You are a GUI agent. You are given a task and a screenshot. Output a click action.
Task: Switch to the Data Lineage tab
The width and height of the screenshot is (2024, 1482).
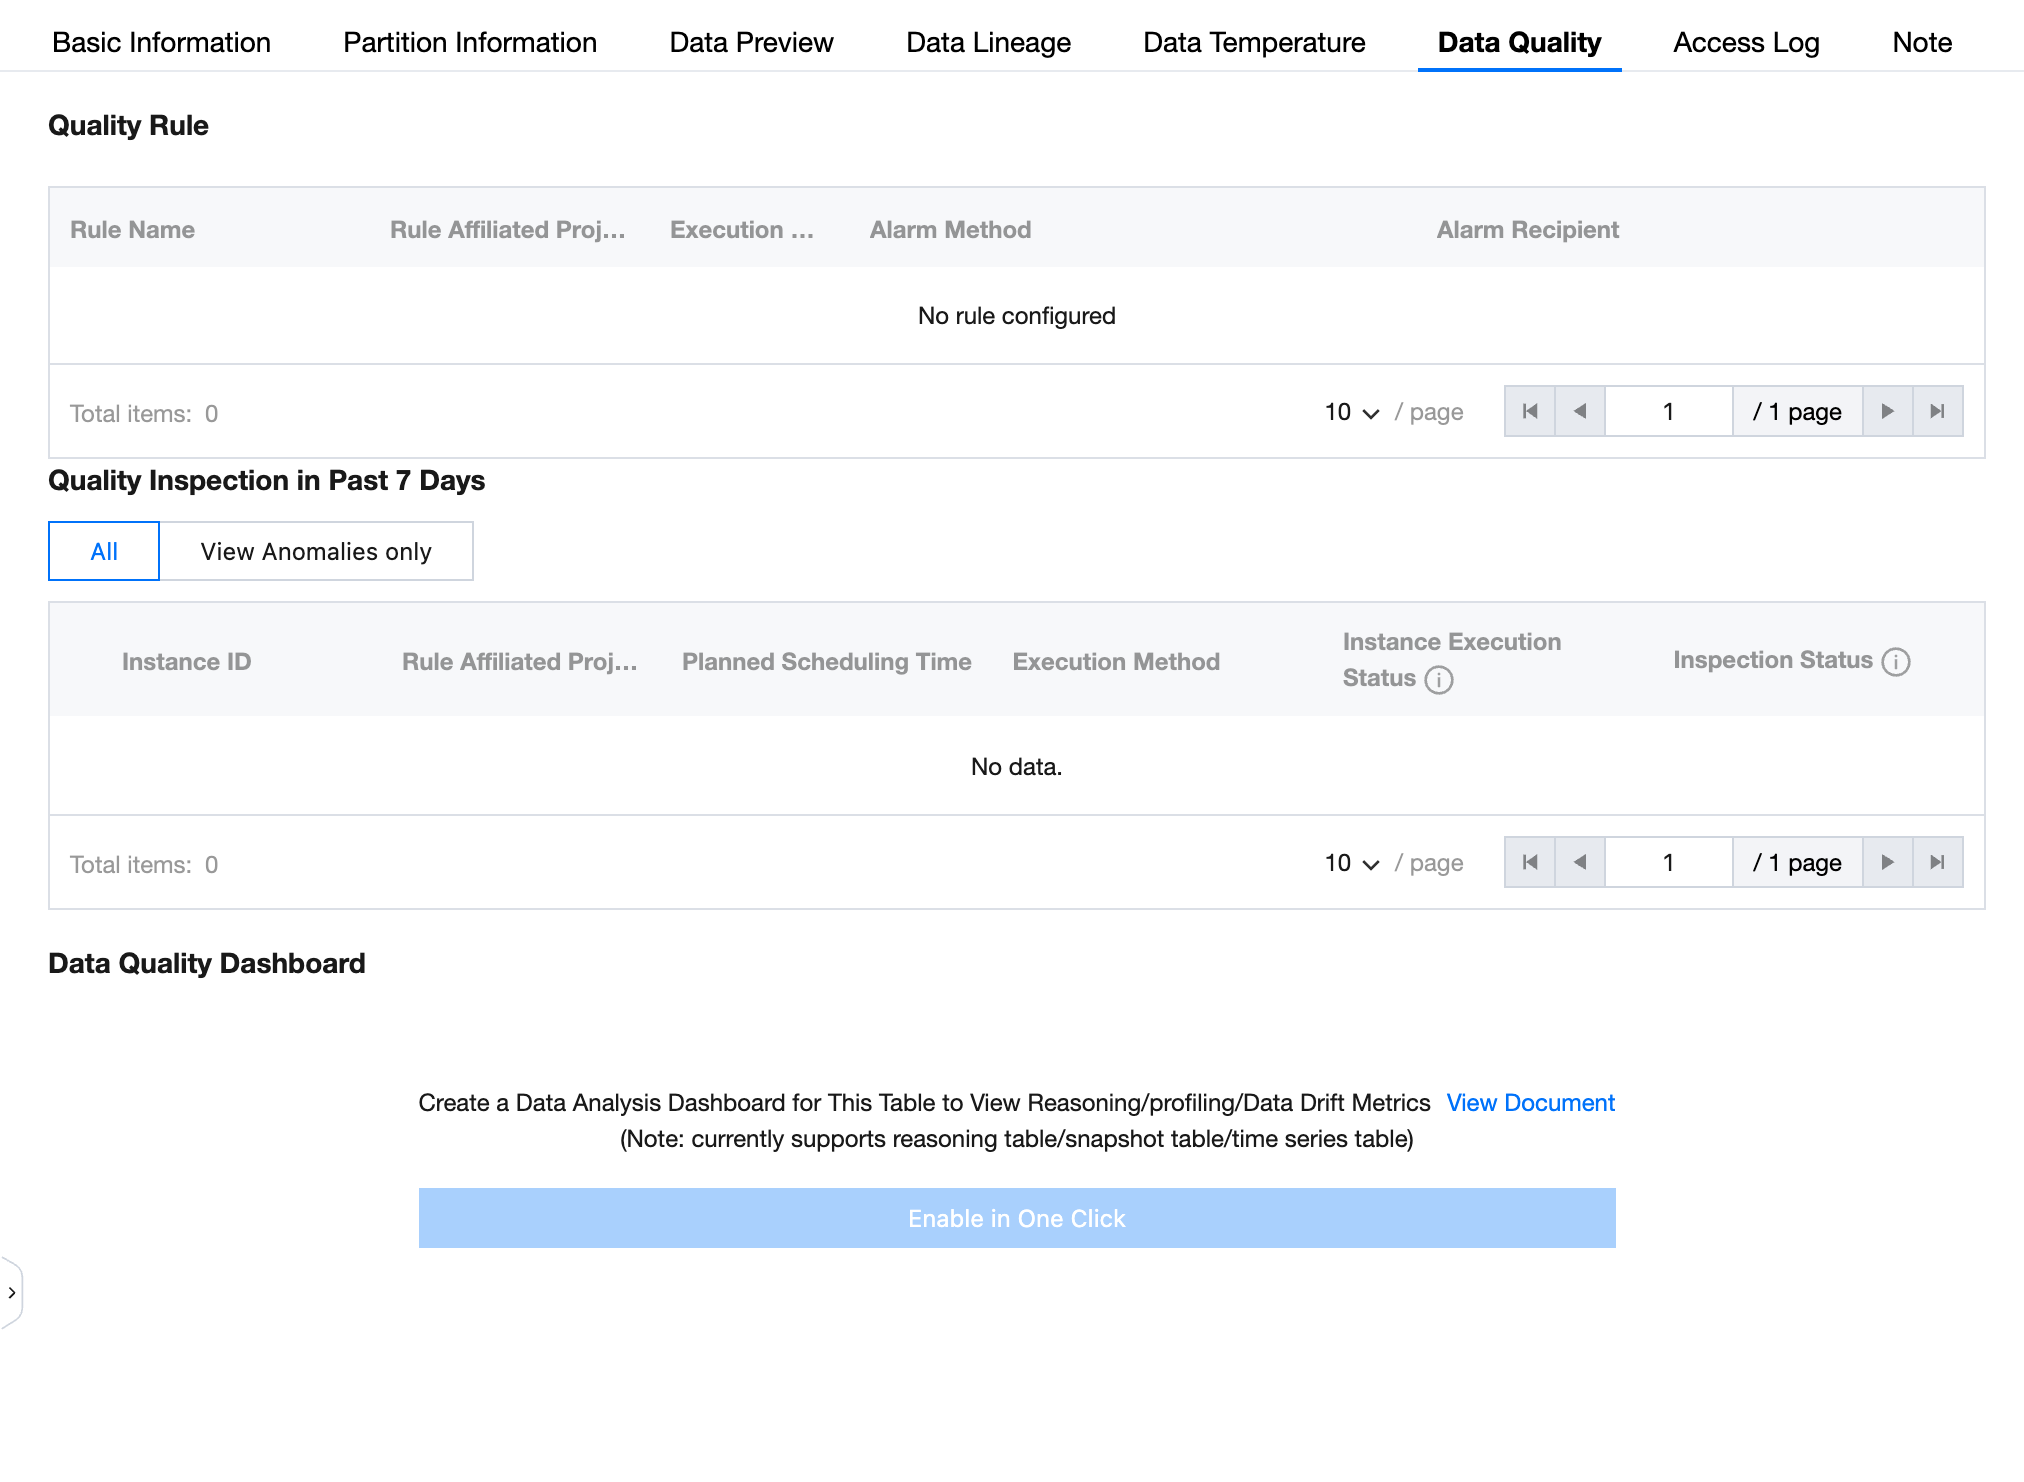pyautogui.click(x=988, y=42)
